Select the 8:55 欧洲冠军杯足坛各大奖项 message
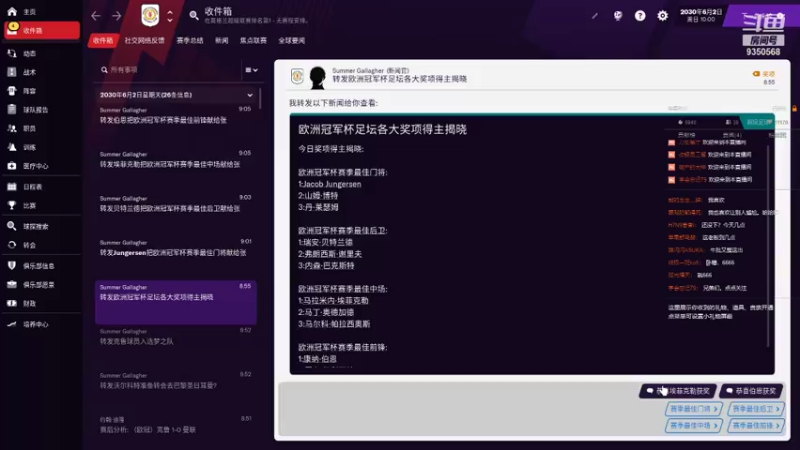Viewport: 800px width, 450px height. click(x=176, y=302)
